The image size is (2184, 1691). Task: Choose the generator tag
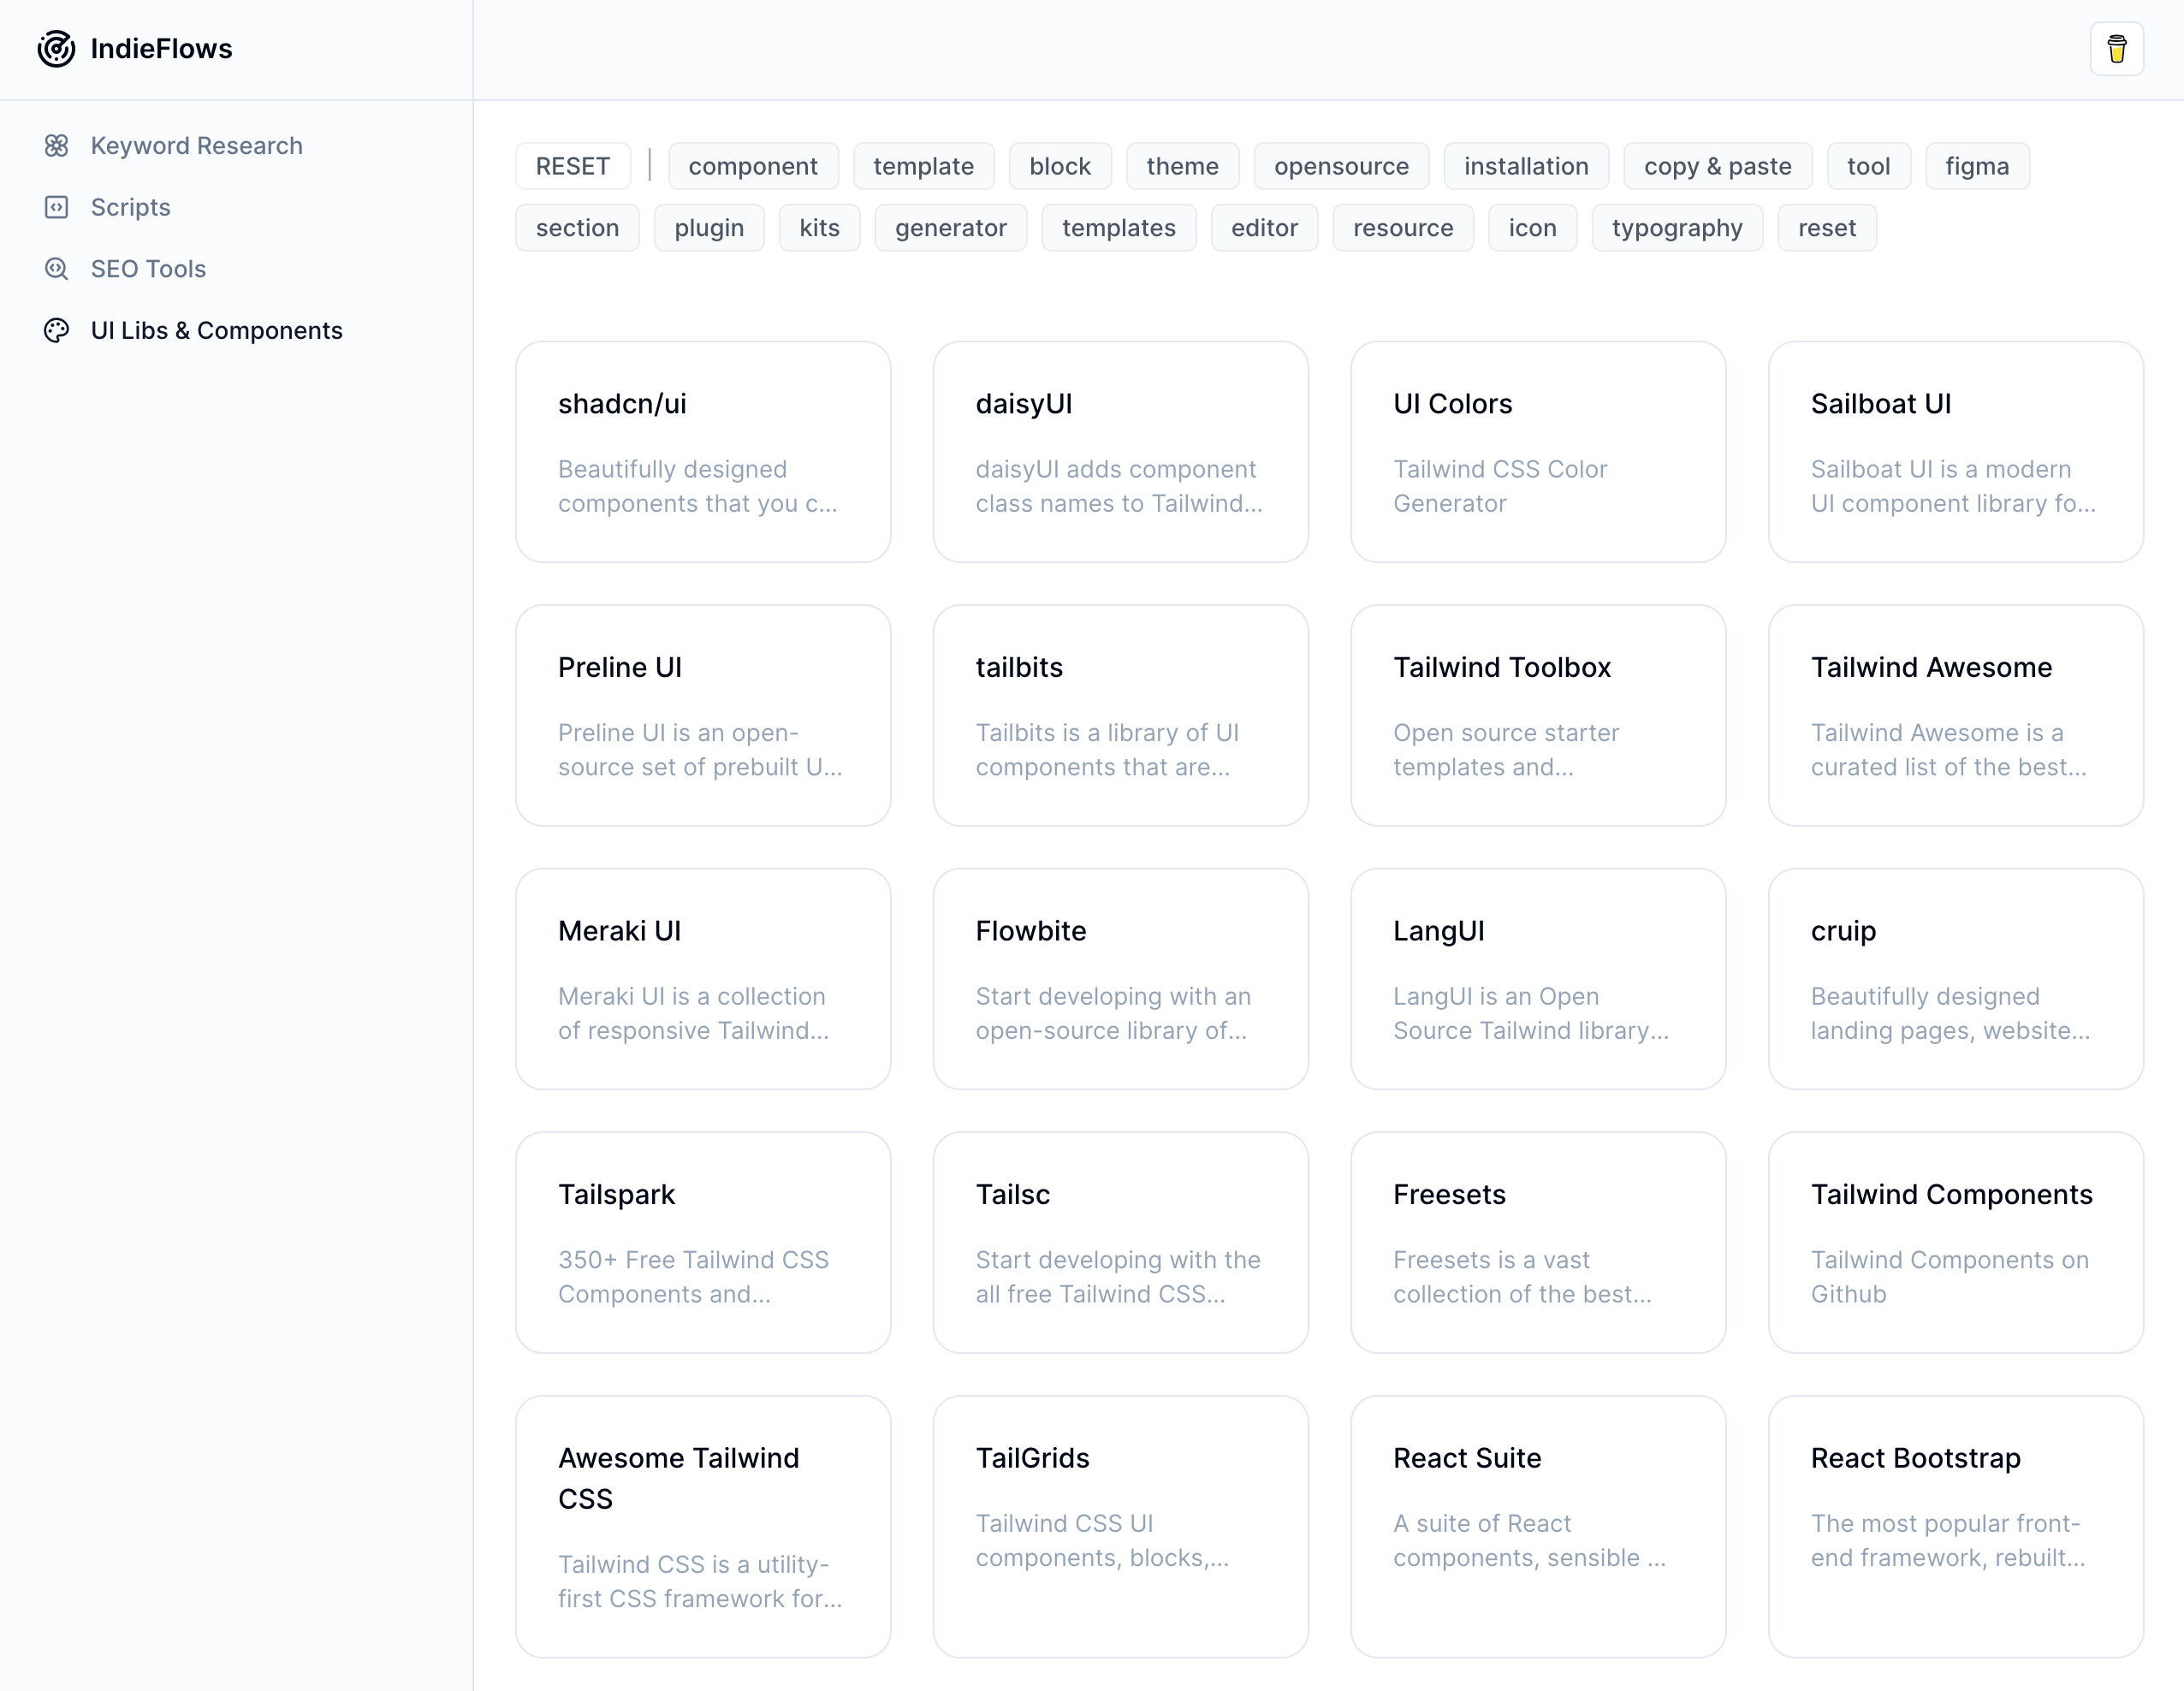[950, 228]
